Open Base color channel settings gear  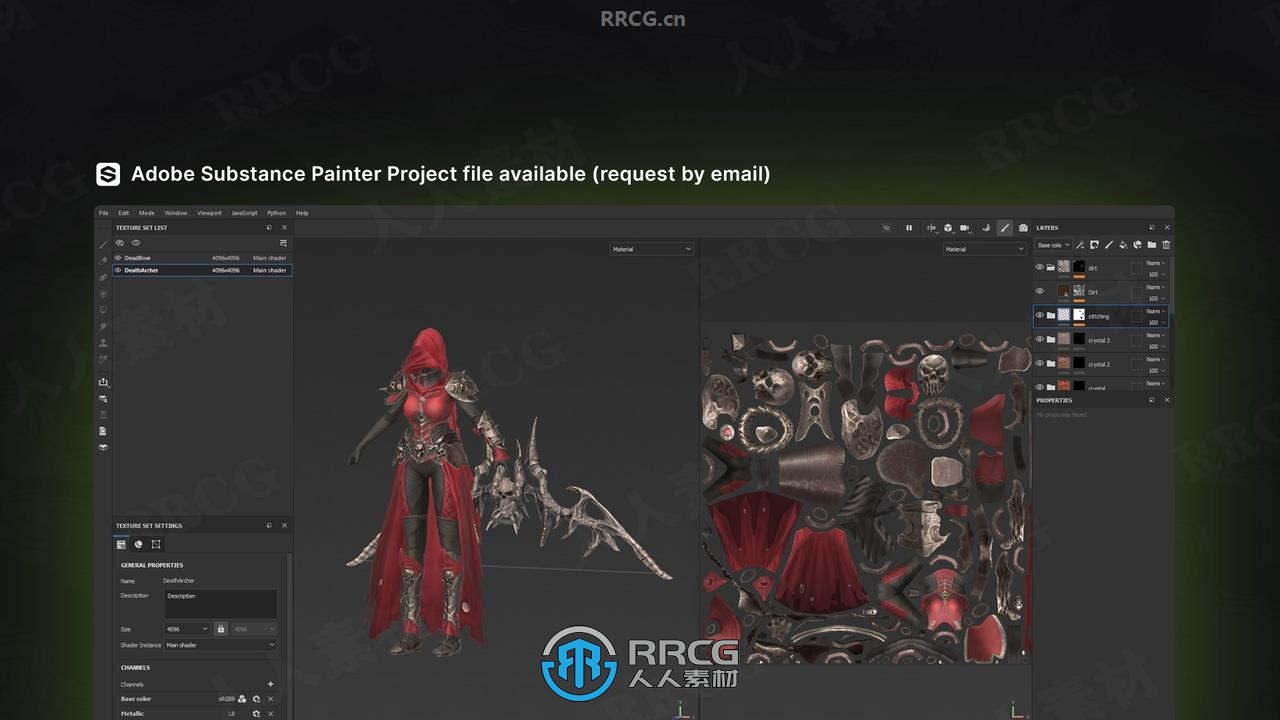click(256, 699)
